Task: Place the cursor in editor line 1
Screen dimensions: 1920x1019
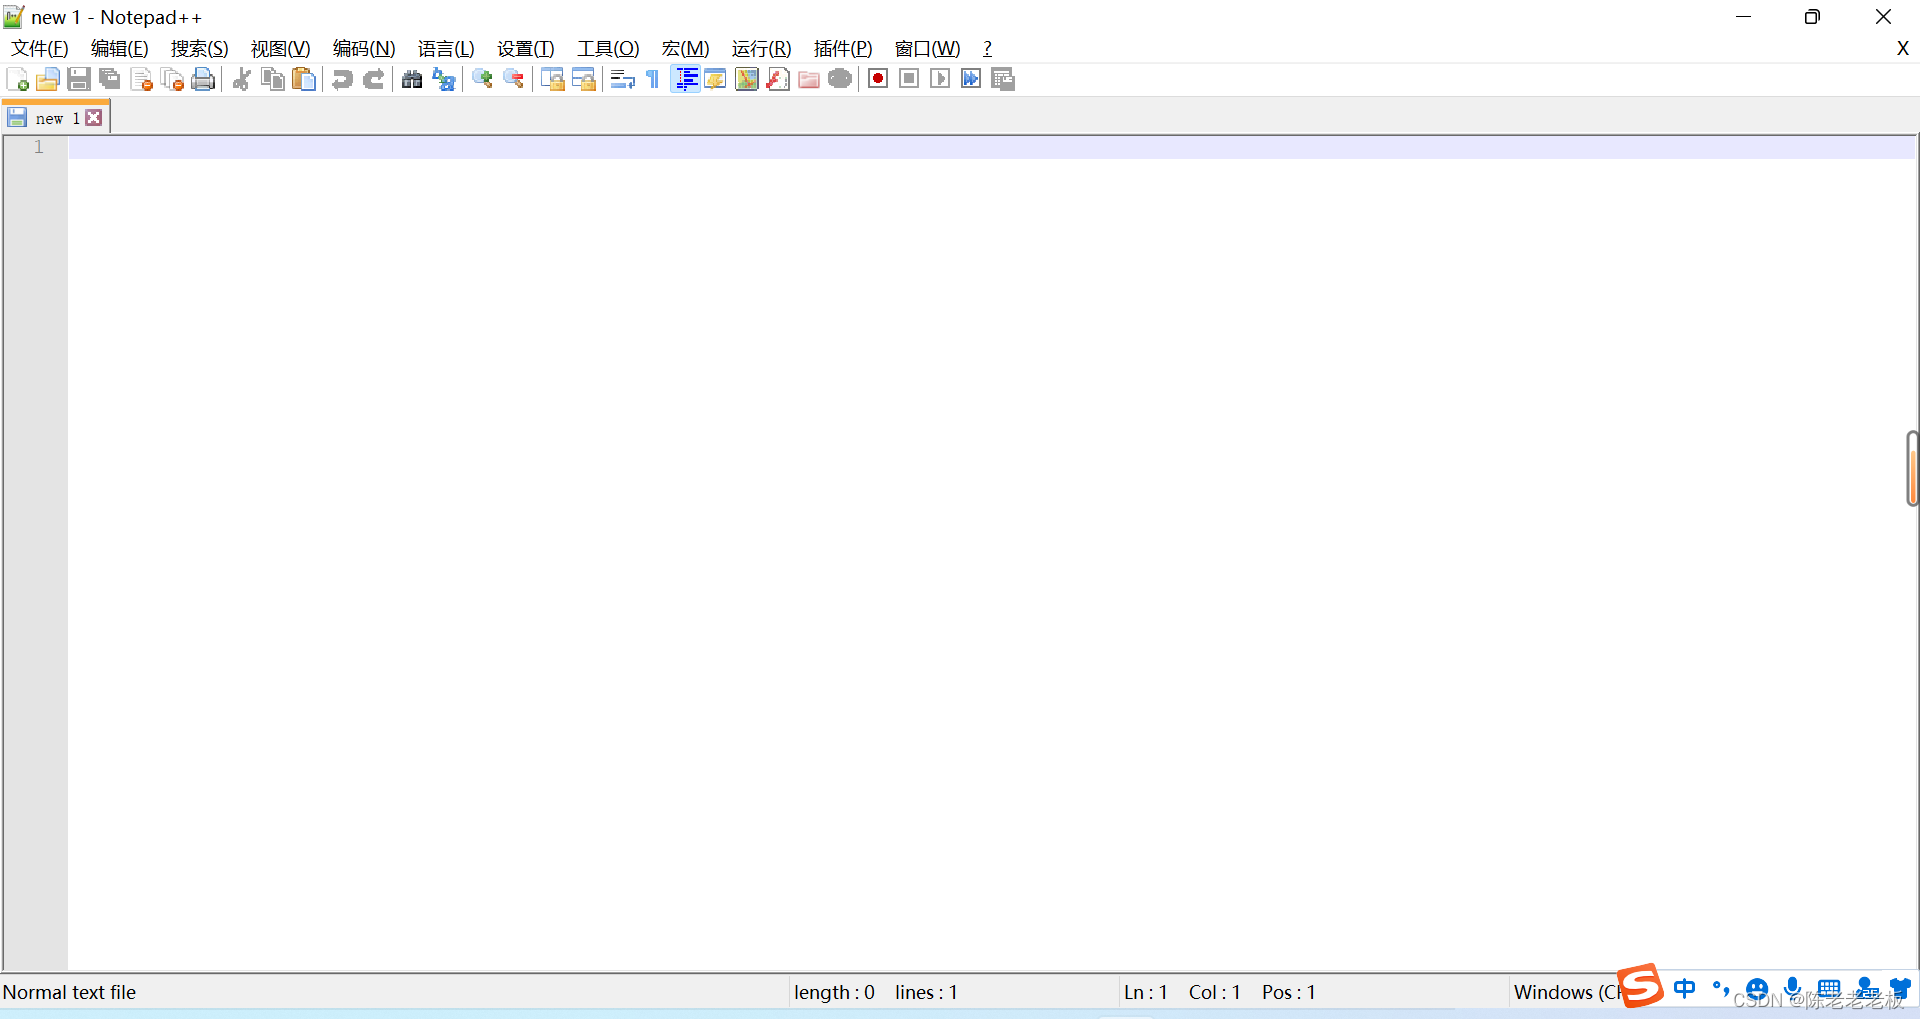Action: pos(992,147)
